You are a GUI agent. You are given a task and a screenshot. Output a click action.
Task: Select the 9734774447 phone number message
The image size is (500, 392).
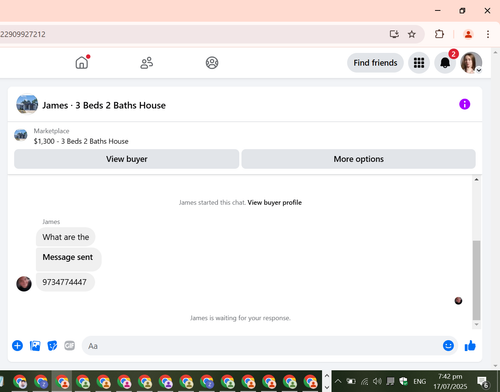point(65,282)
